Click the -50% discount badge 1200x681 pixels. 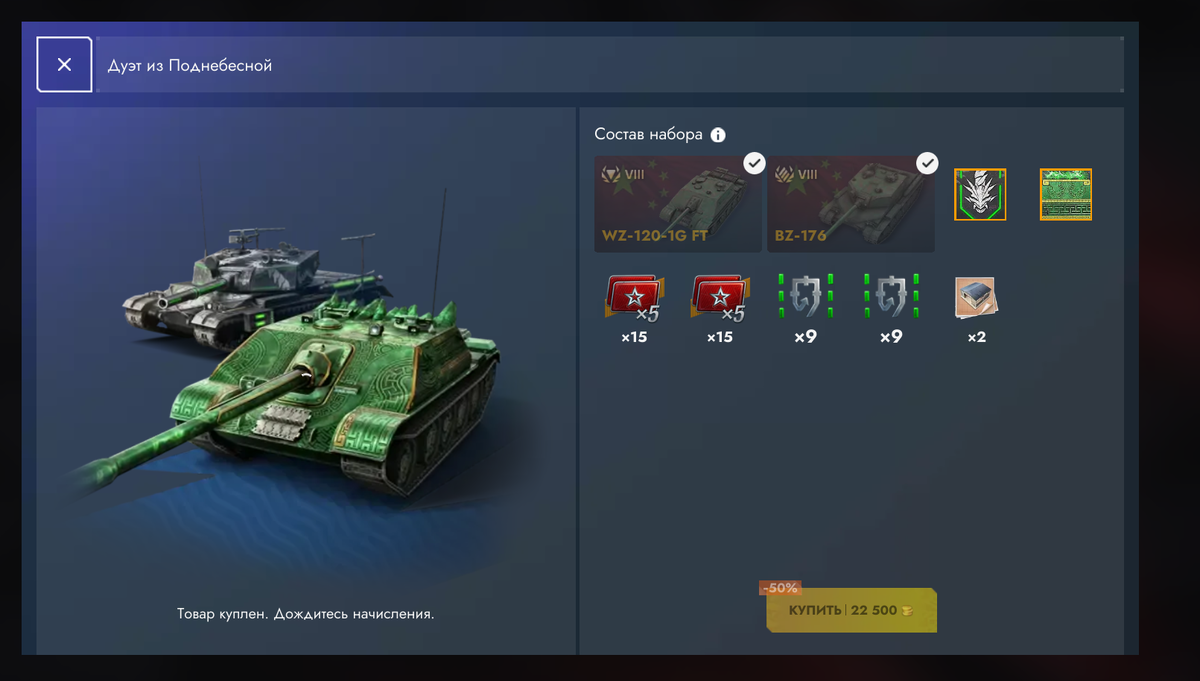coord(781,589)
